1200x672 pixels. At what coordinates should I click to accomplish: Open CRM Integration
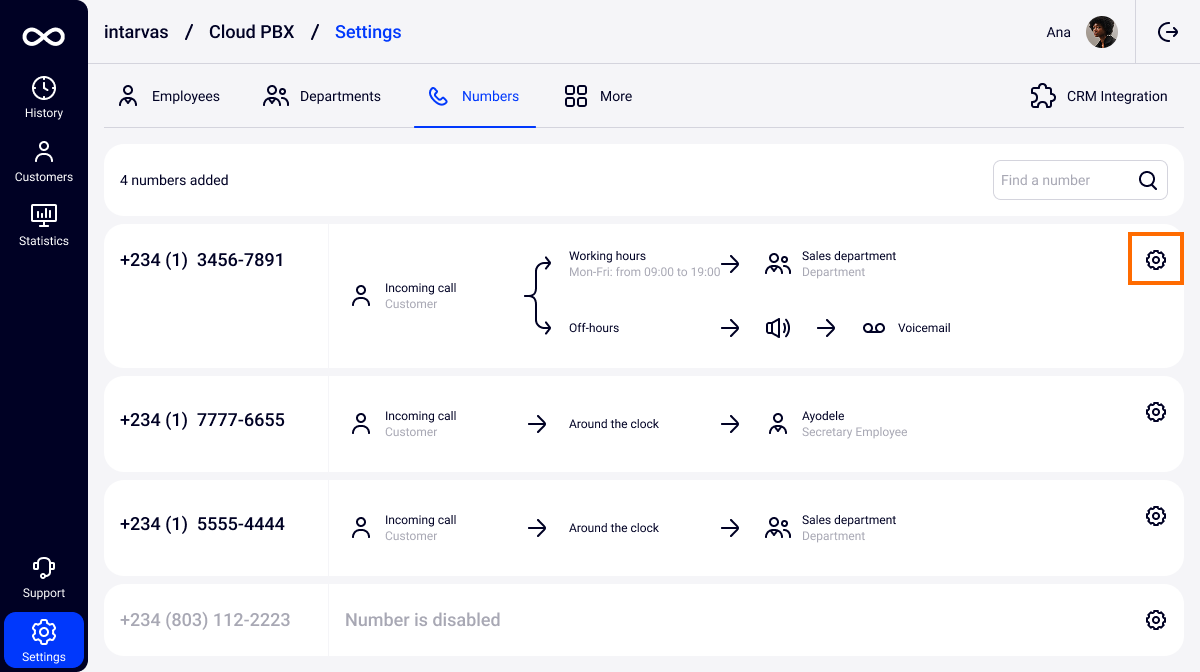[1098, 97]
